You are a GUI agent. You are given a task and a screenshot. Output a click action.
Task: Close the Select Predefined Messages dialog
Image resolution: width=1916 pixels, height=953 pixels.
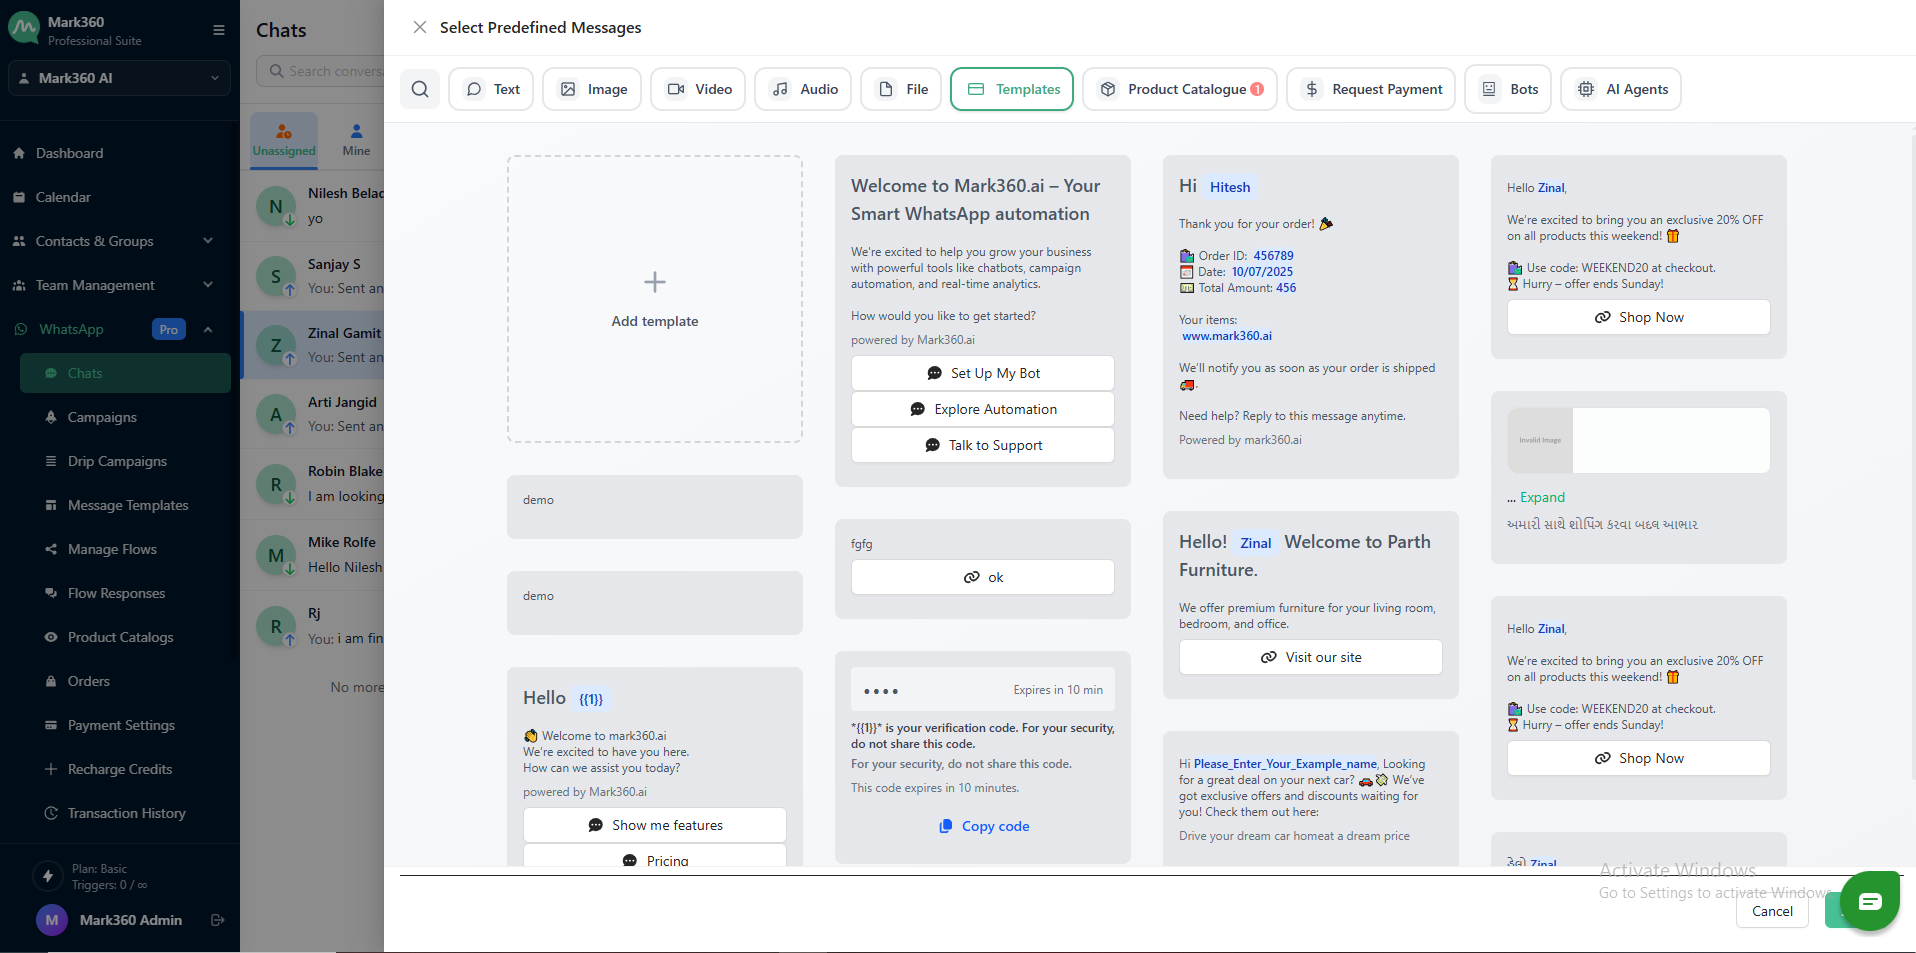(x=420, y=28)
